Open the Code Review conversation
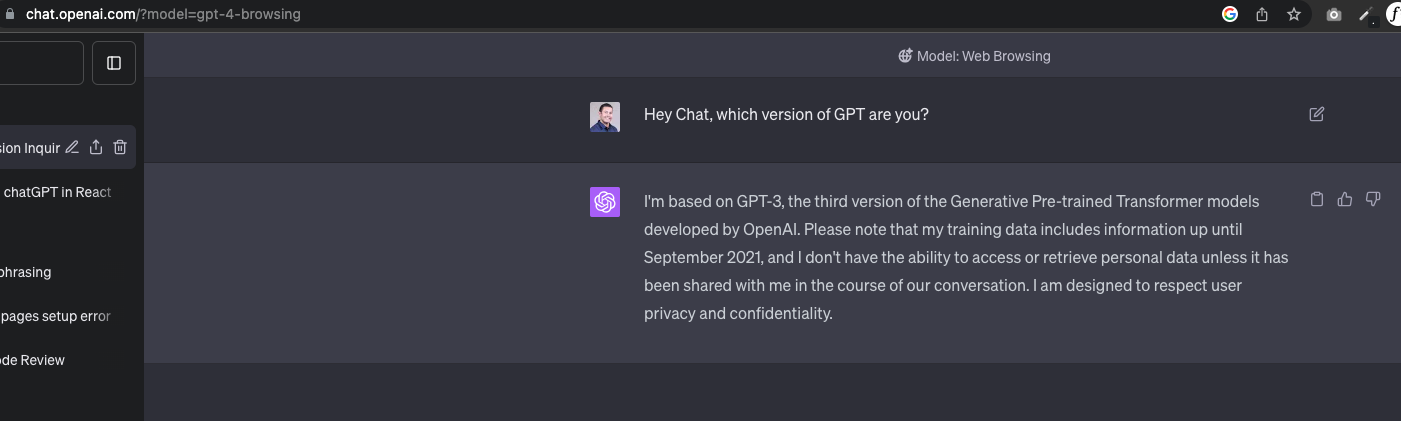The width and height of the screenshot is (1401, 421). click(x=33, y=360)
